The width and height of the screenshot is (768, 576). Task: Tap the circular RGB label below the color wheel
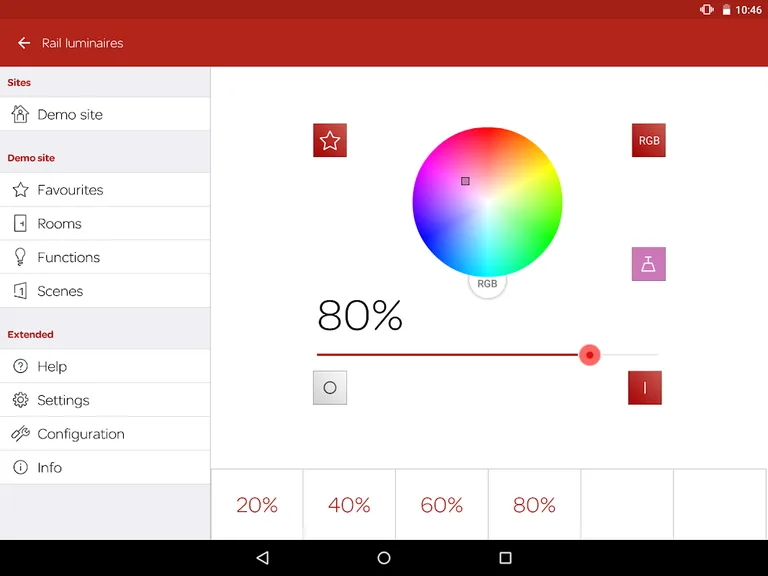[487, 284]
